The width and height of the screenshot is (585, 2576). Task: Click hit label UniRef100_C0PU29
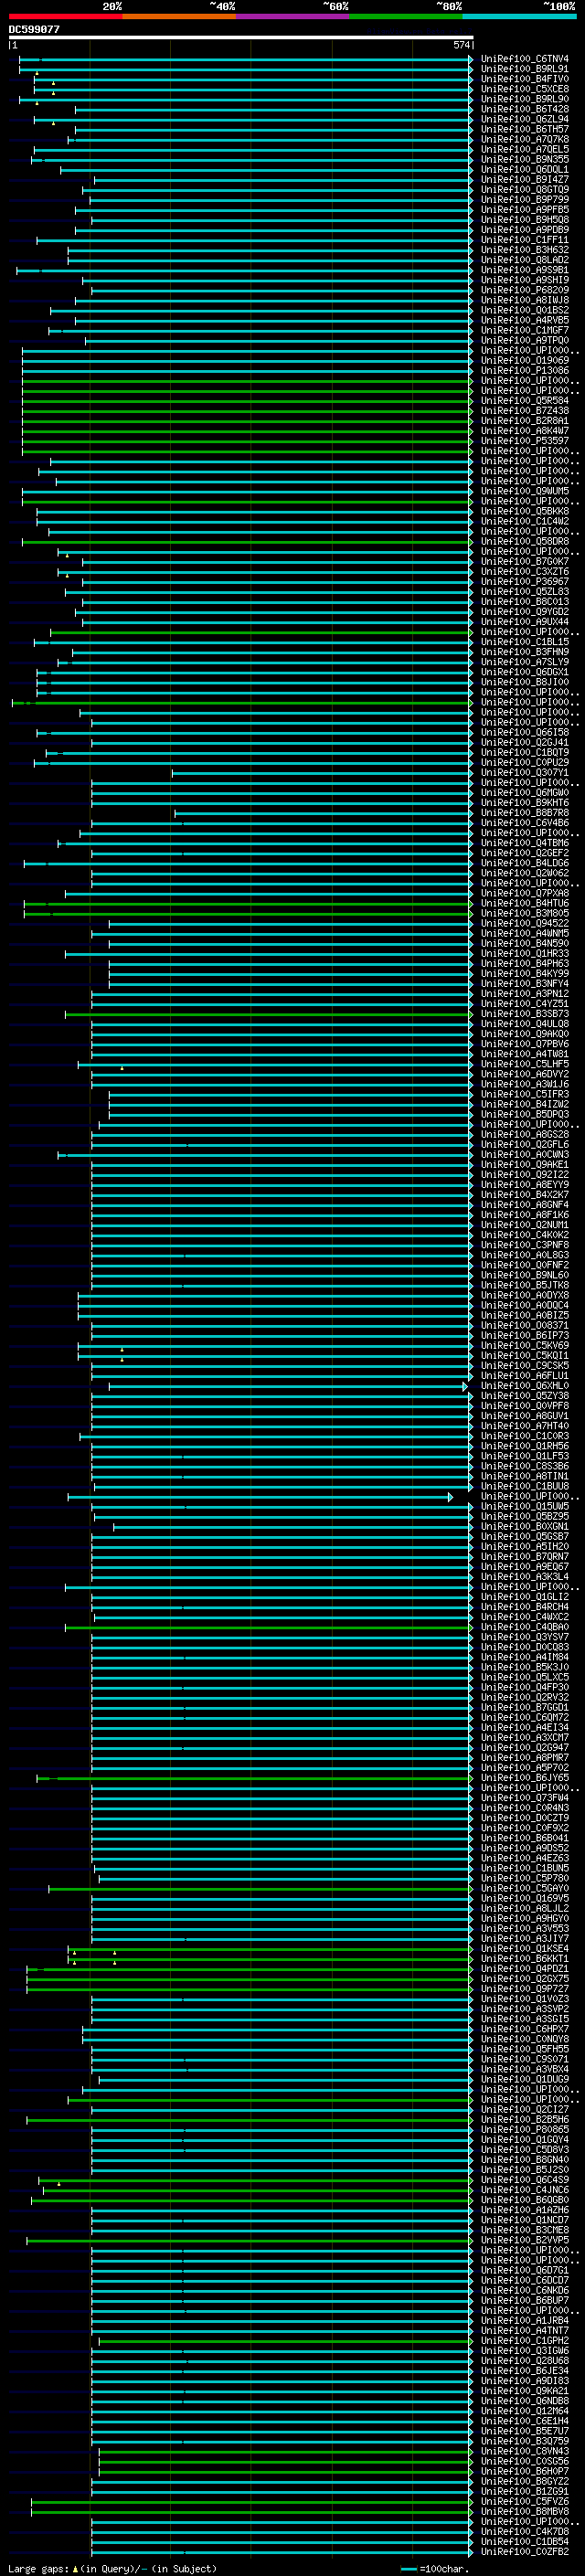[525, 763]
